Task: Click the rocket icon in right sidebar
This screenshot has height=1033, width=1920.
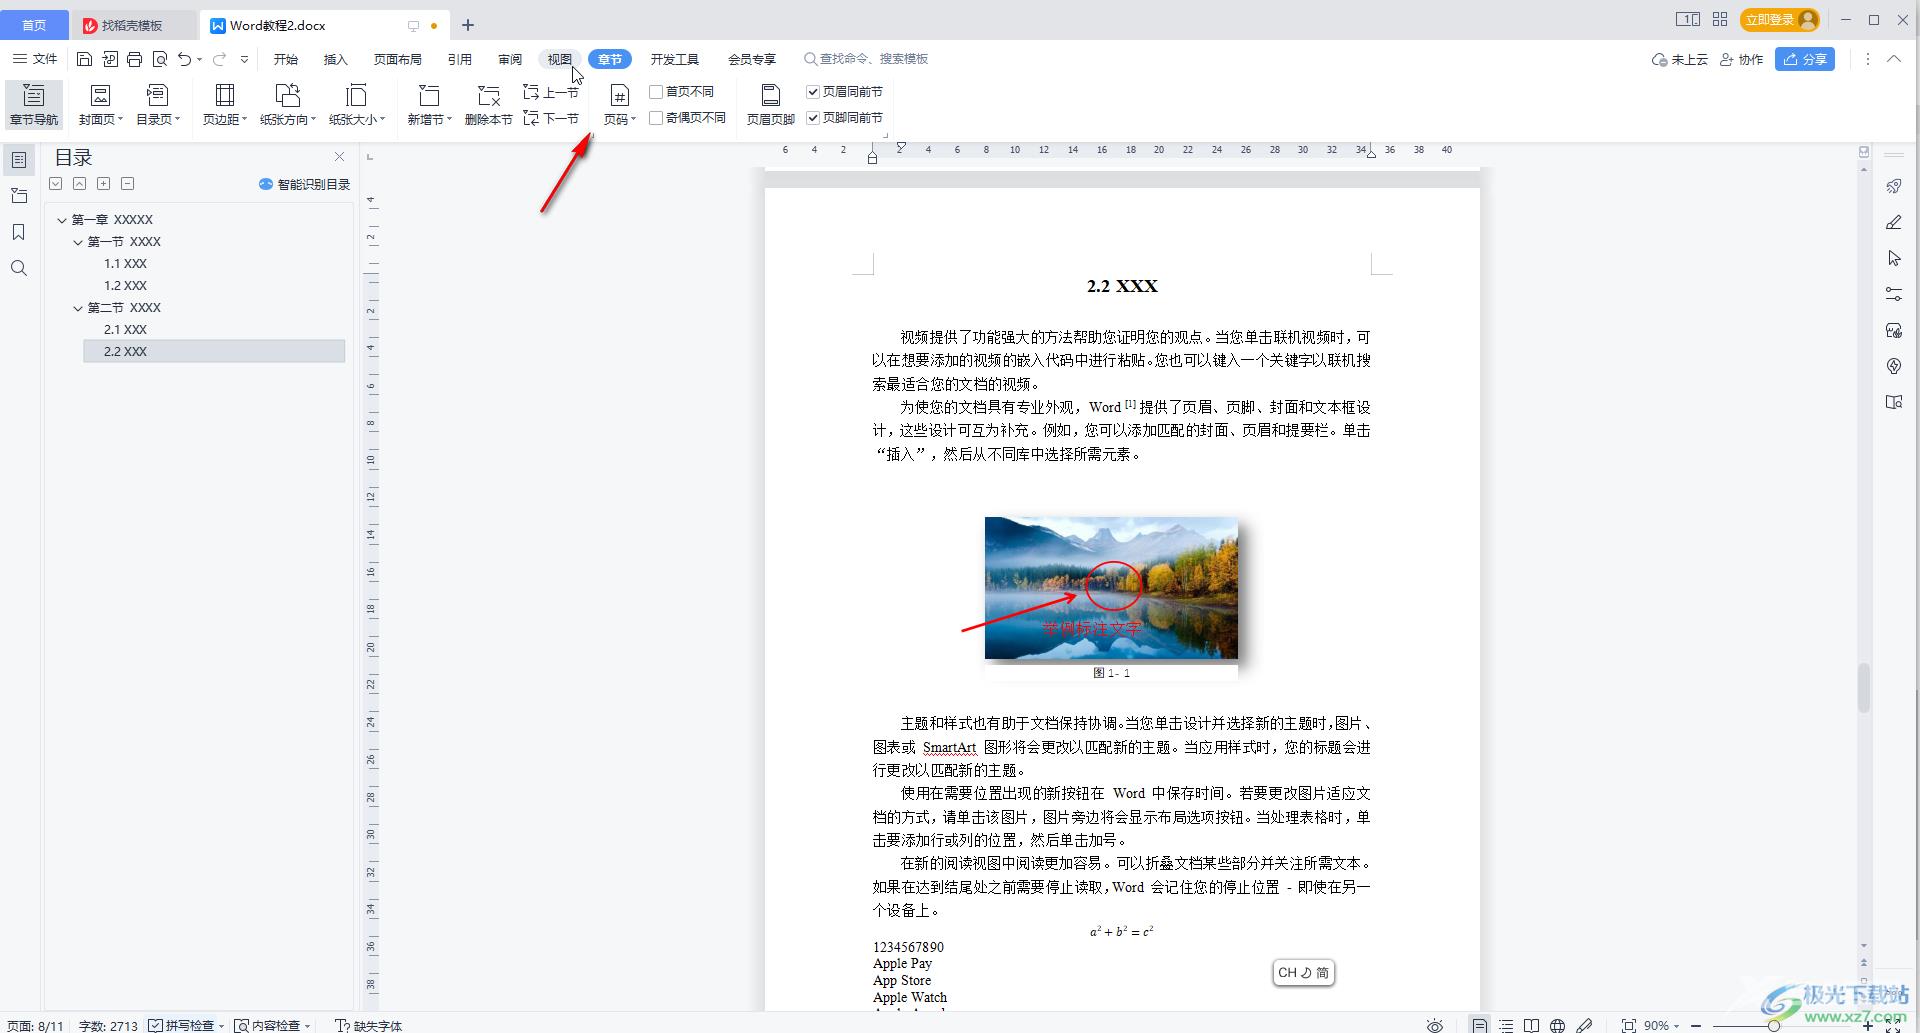Action: pos(1894,187)
